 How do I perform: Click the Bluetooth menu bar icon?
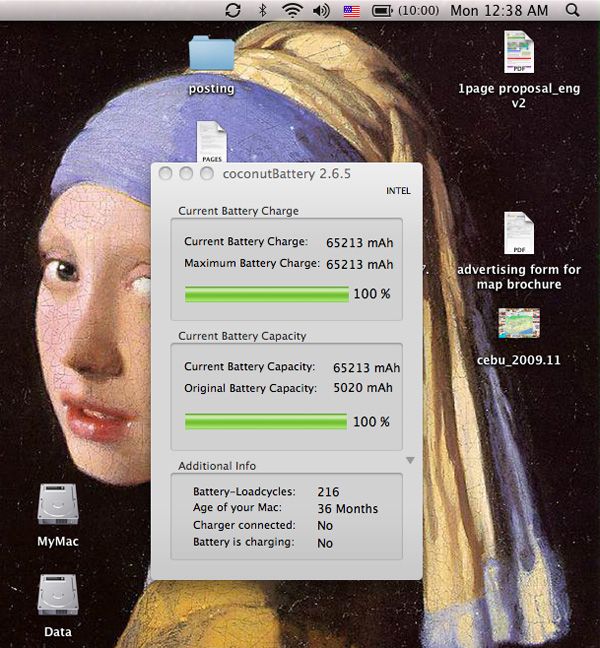click(x=262, y=10)
